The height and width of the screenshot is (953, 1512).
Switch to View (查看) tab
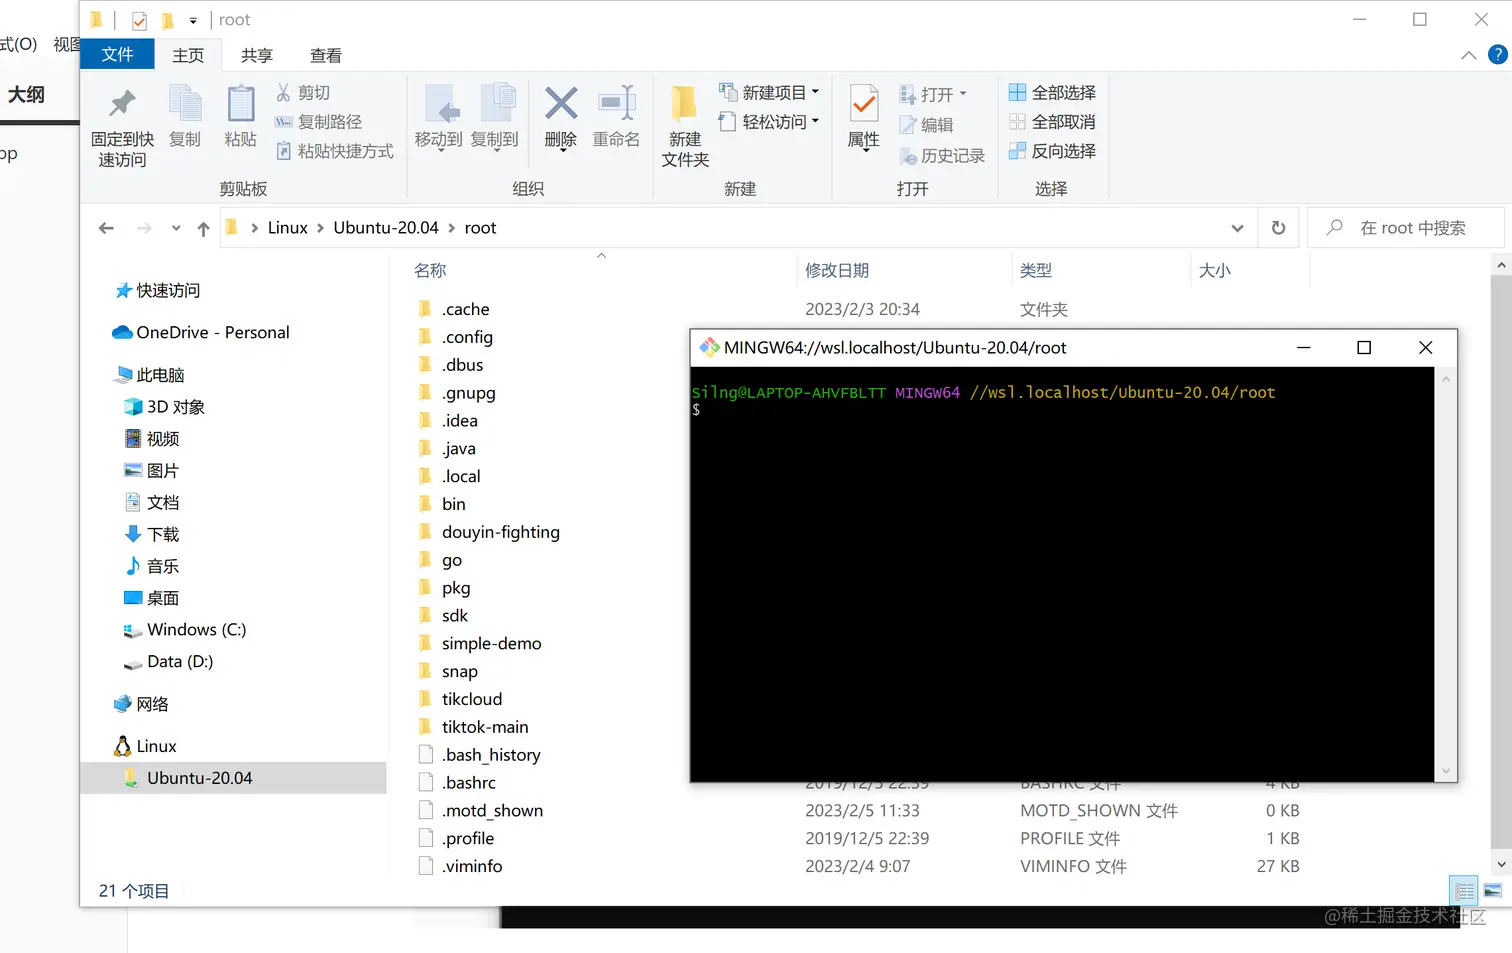[x=326, y=55]
